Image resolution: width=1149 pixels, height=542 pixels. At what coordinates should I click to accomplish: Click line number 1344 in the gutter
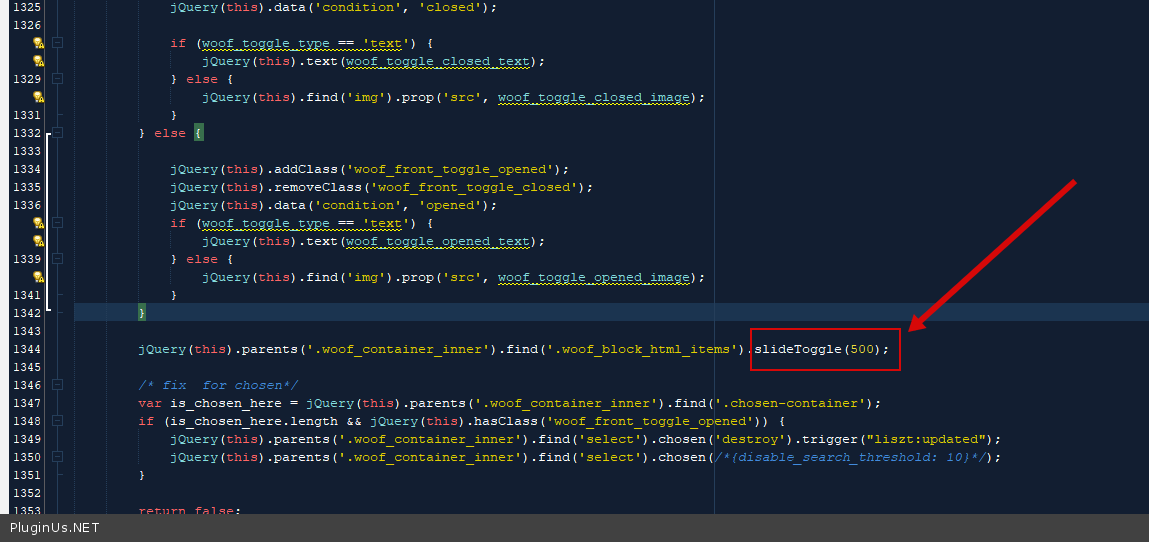point(25,349)
